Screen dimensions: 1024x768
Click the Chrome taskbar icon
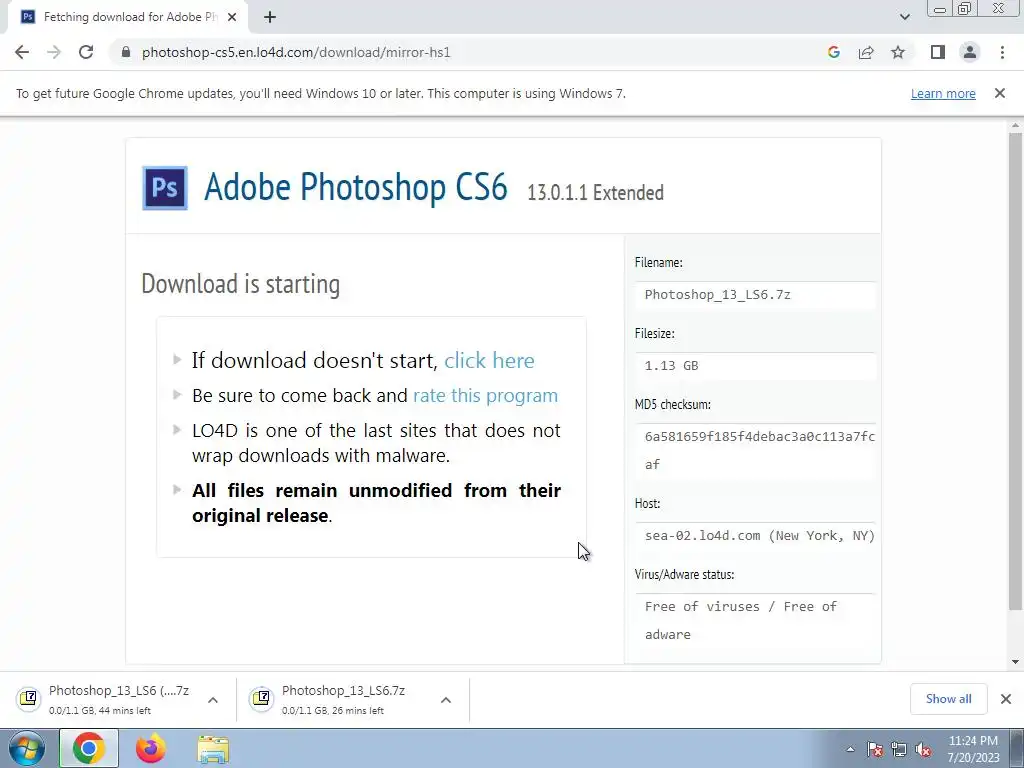[89, 748]
